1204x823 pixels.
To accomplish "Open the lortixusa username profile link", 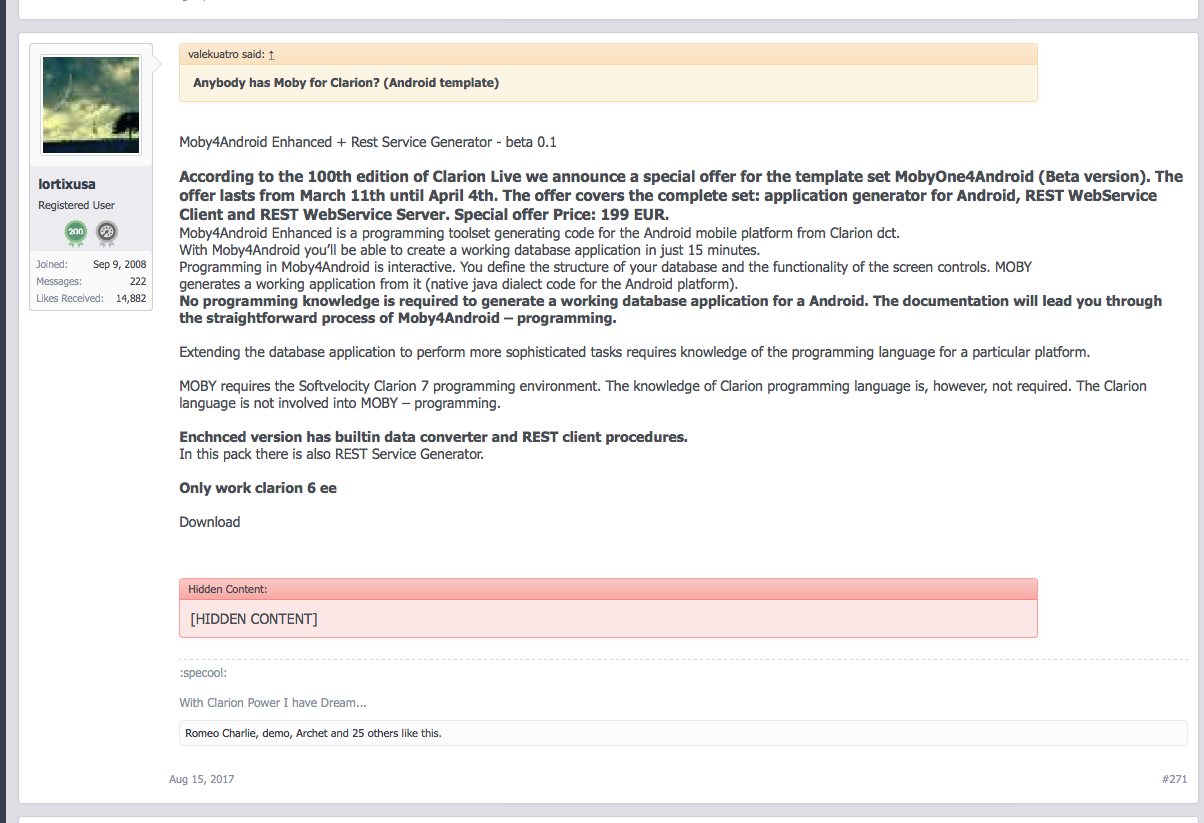I will coord(67,184).
